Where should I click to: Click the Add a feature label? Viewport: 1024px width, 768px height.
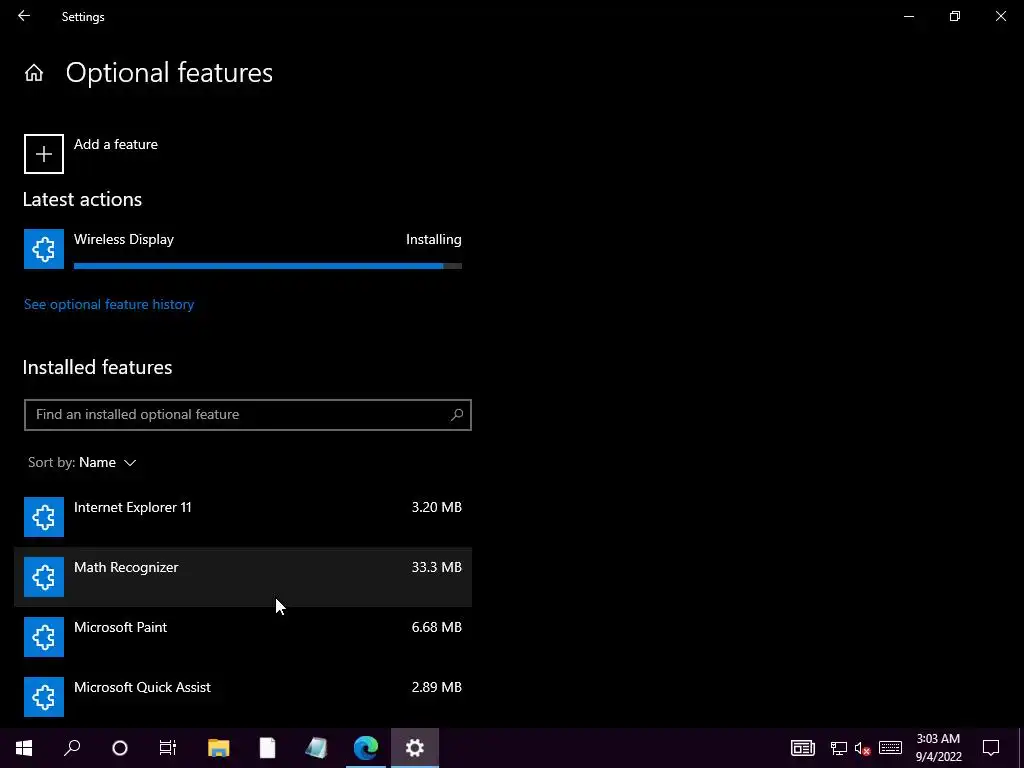pyautogui.click(x=116, y=144)
